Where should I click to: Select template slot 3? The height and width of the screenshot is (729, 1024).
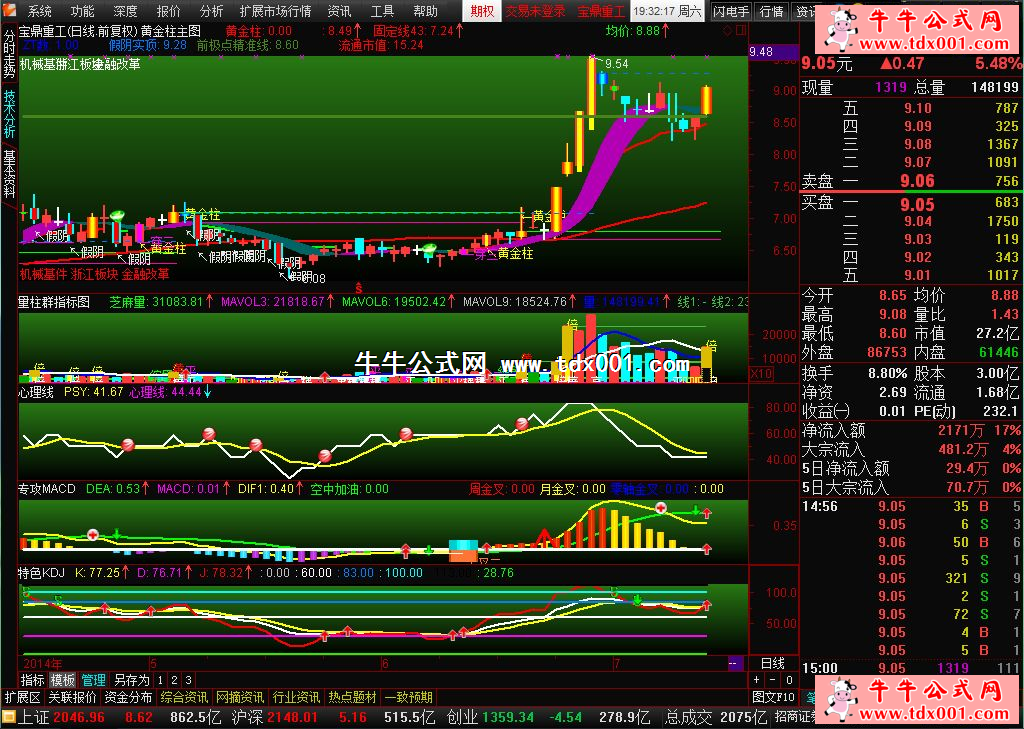click(188, 680)
